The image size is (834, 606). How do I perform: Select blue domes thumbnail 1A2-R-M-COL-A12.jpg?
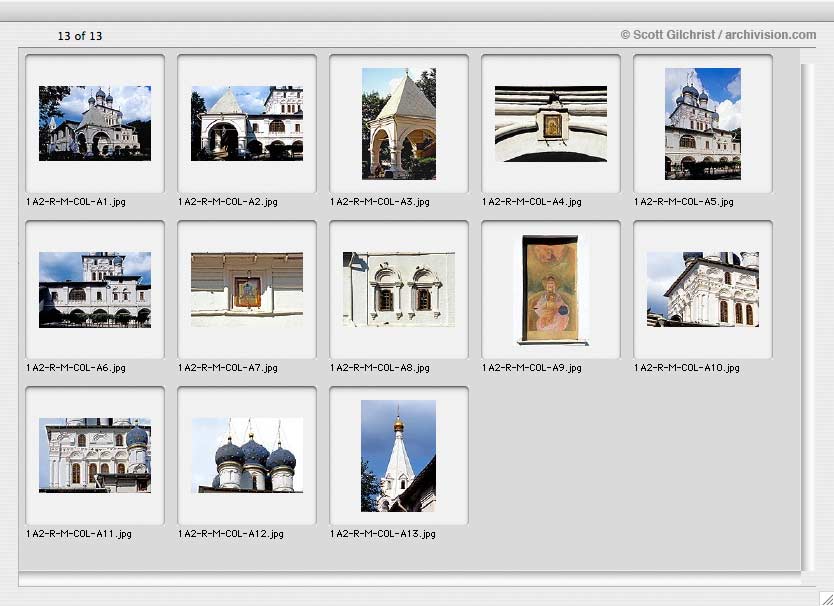[247, 455]
